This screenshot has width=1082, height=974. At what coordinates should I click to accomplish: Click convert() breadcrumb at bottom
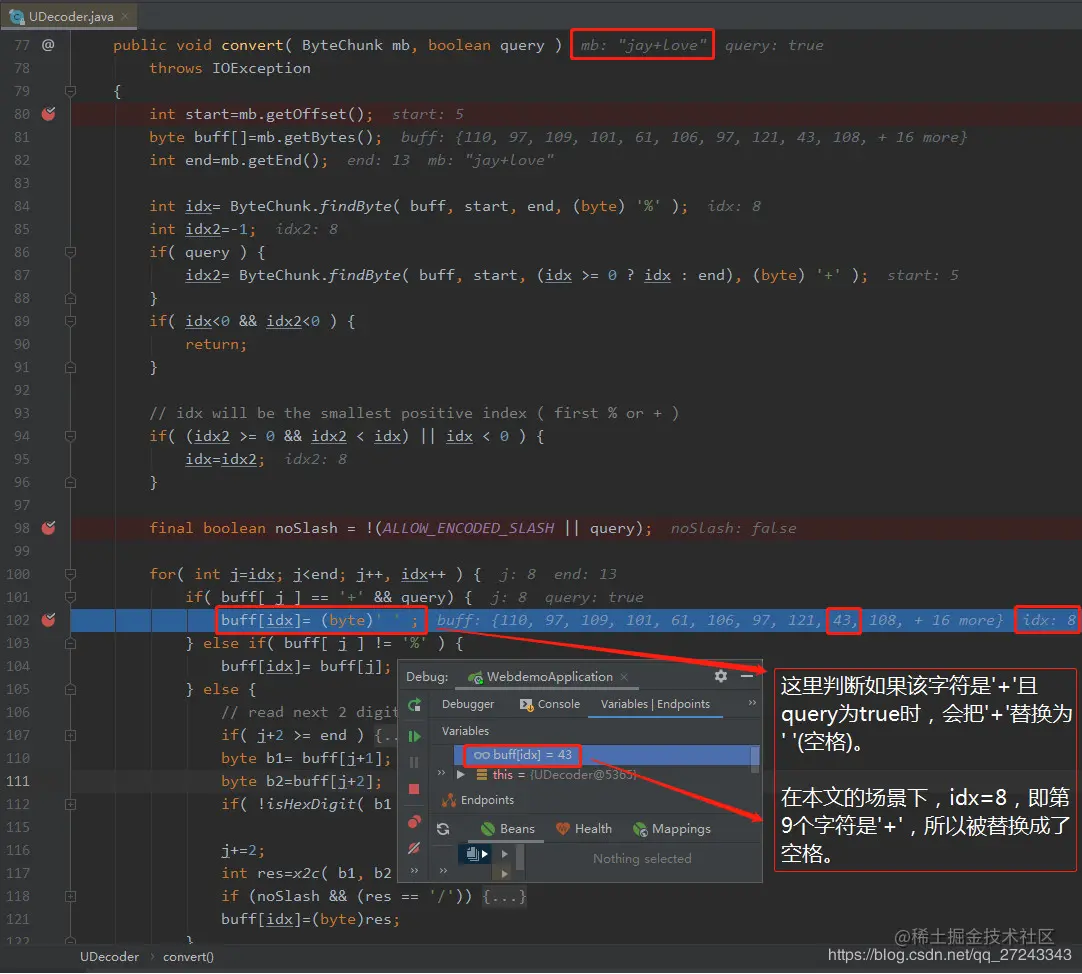(188, 957)
